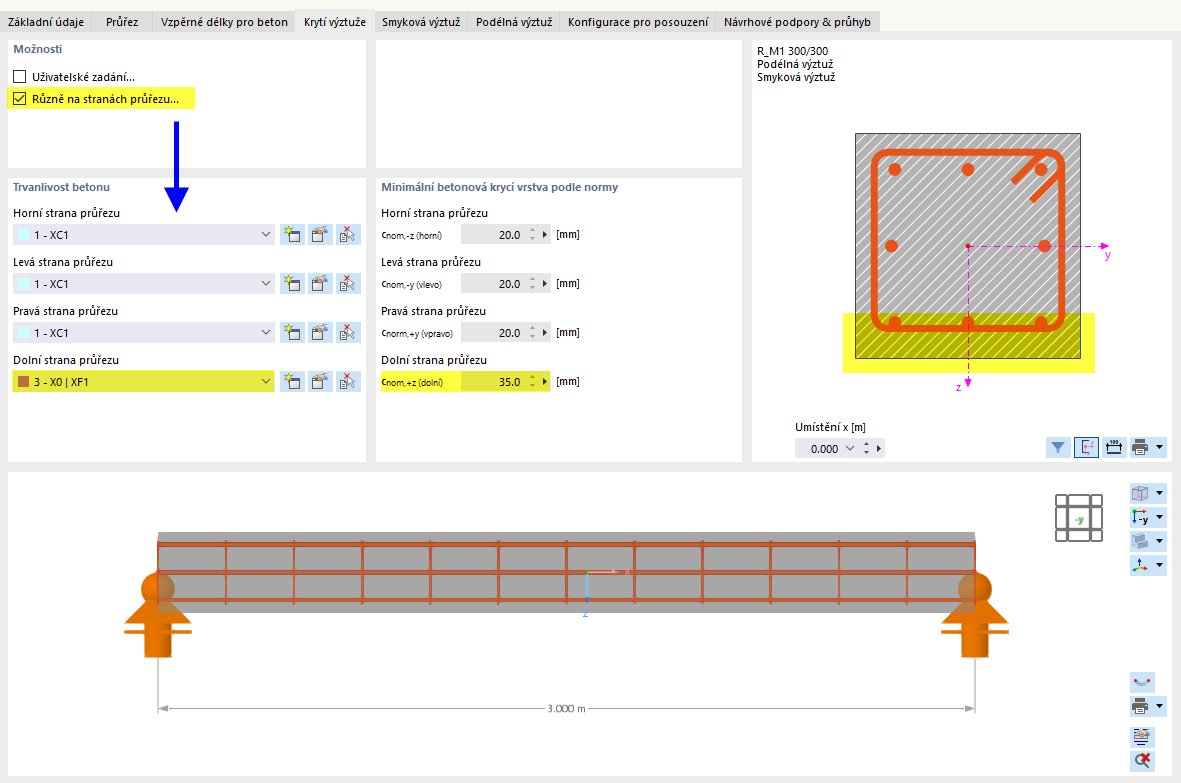Open Vzpěrné délky pro beton tab
Image resolution: width=1181 pixels, height=783 pixels.
click(224, 22)
